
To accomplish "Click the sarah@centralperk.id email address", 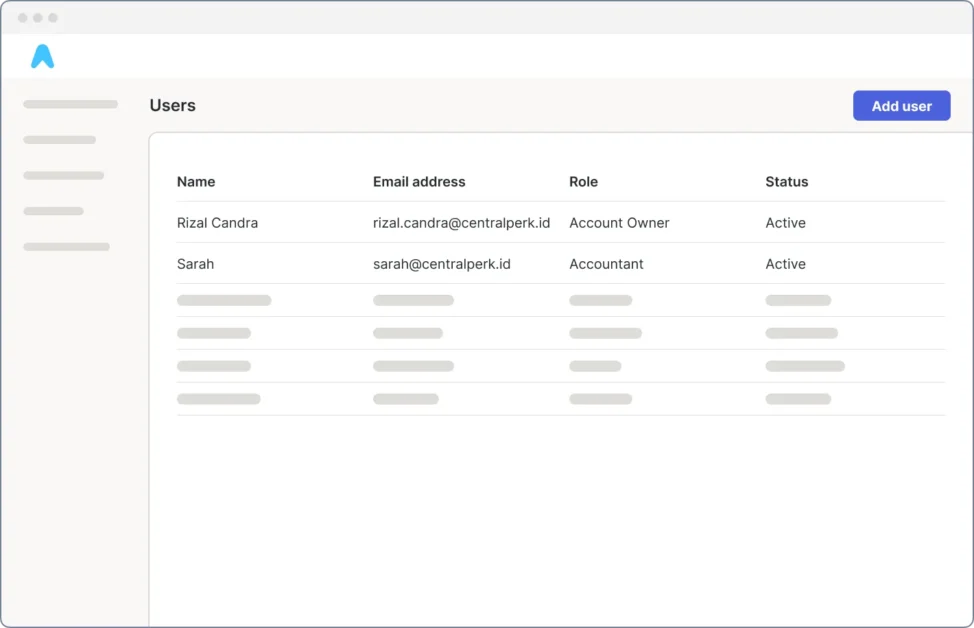I will pos(441,264).
